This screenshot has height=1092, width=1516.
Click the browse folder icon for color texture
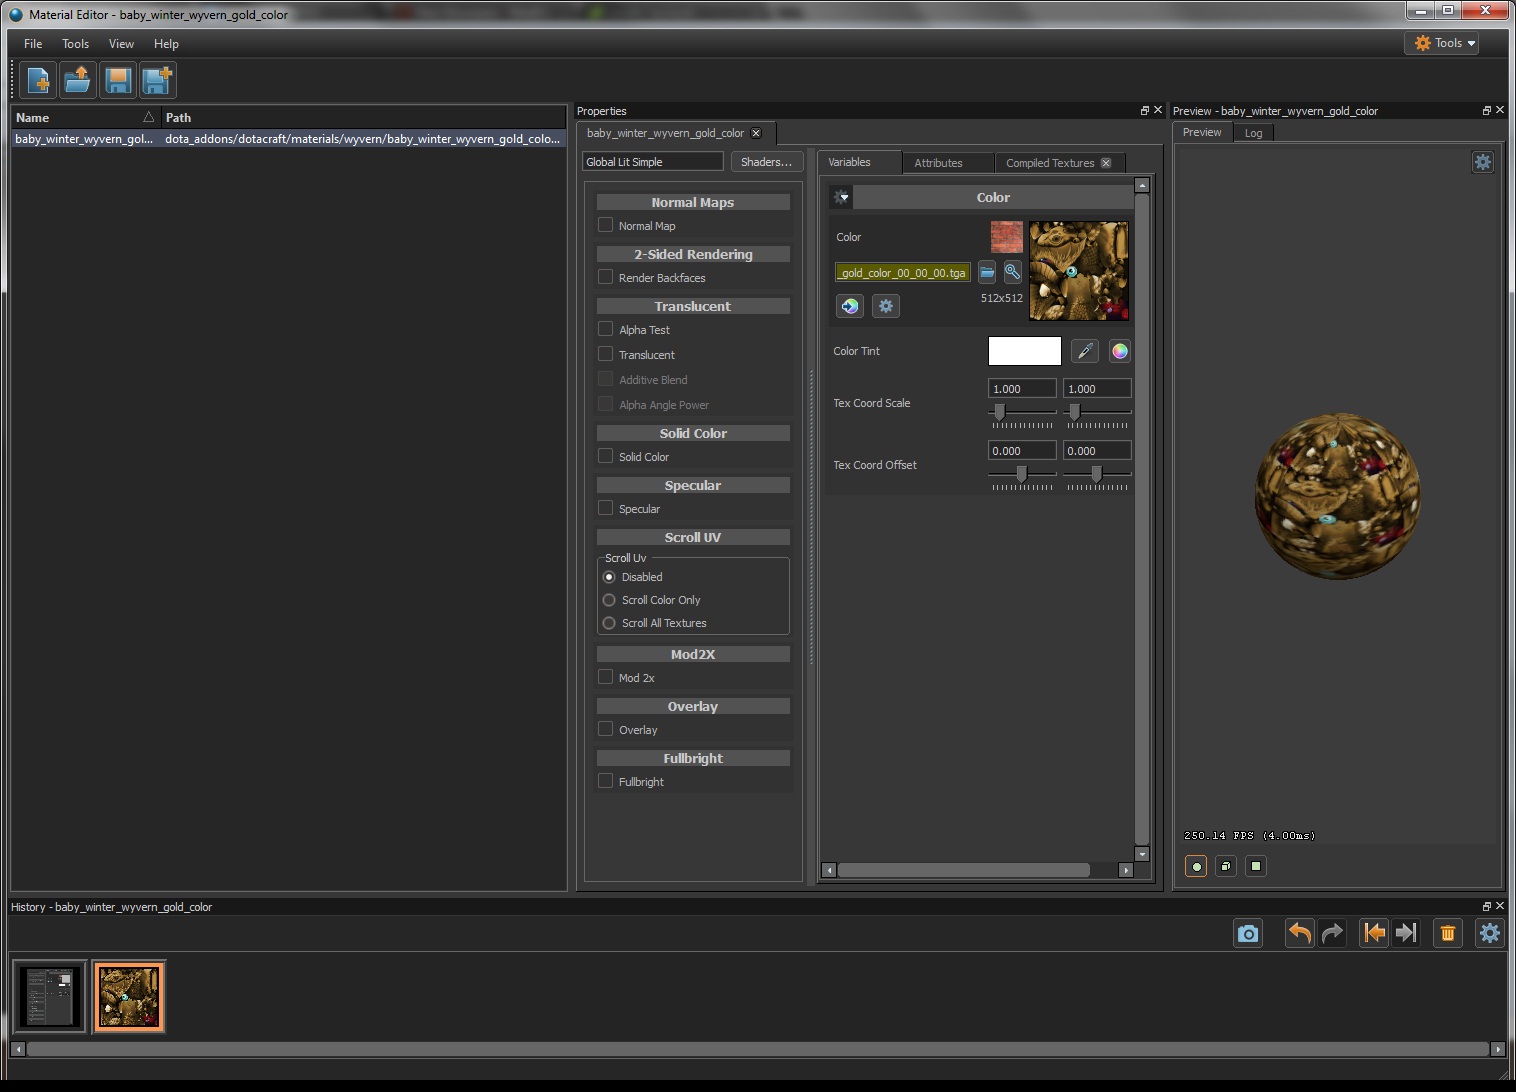[x=987, y=272]
